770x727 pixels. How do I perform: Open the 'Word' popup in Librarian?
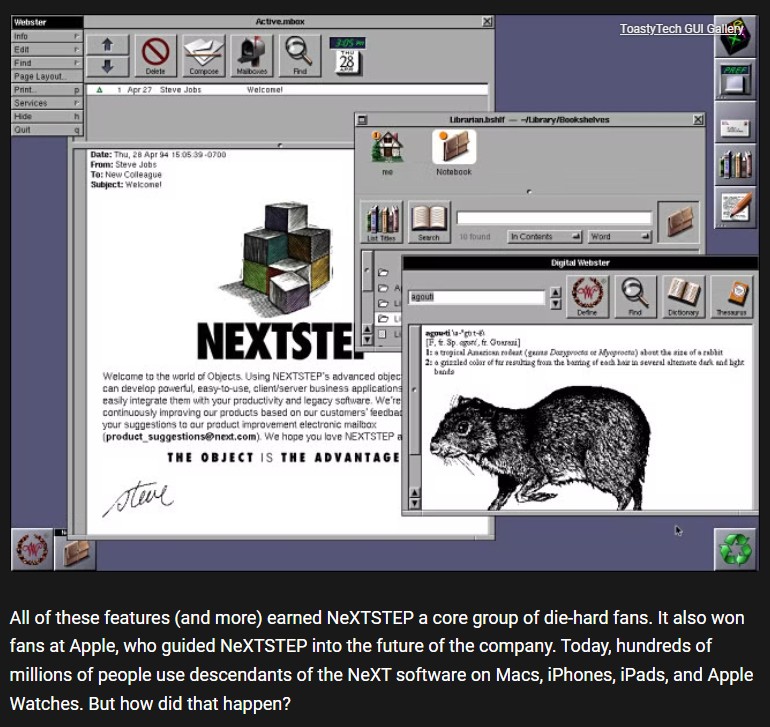620,237
